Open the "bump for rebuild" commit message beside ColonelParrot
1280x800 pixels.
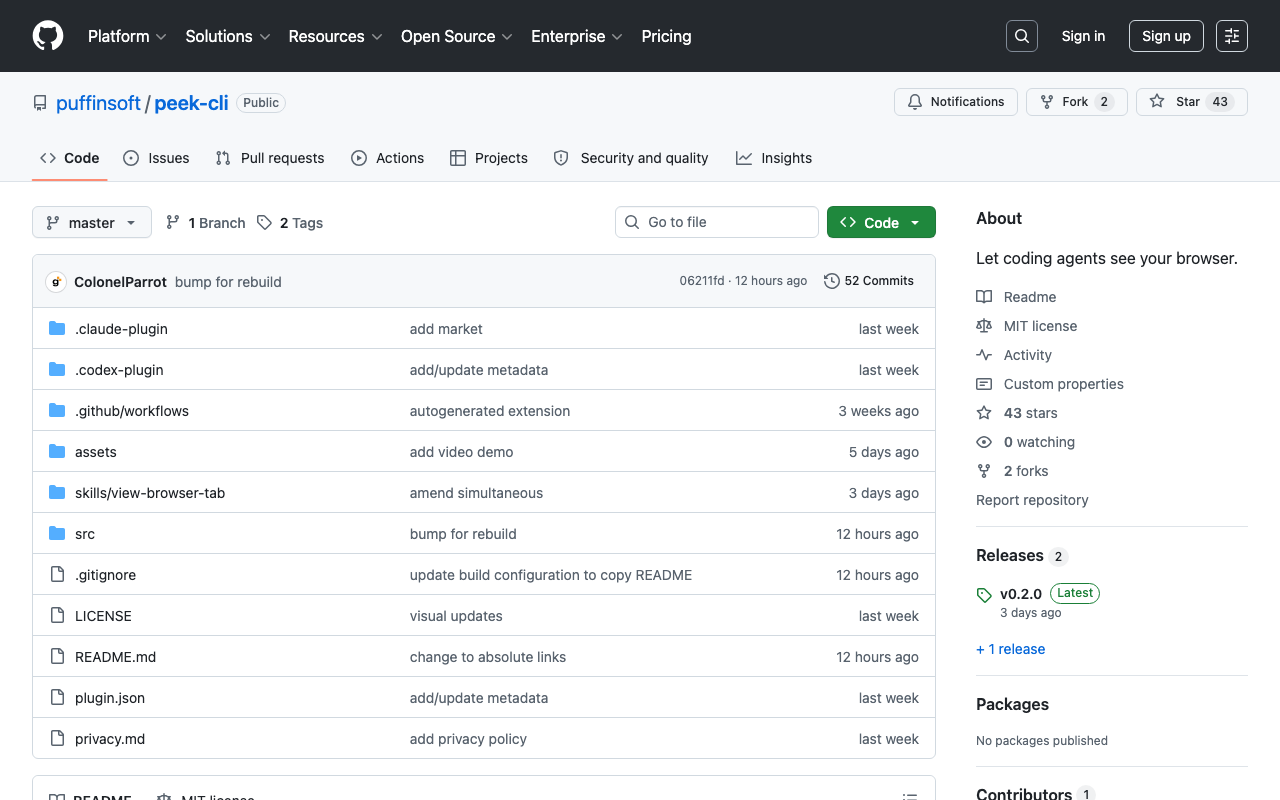tap(228, 282)
